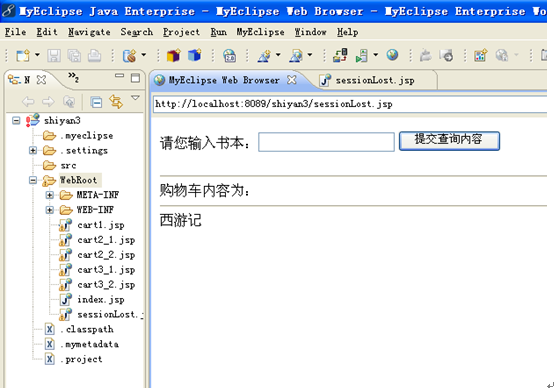Viewport: 557px width, 388px height.
Task: Open MyEclipse Web Browser globe toolbar icon
Action: point(392,55)
